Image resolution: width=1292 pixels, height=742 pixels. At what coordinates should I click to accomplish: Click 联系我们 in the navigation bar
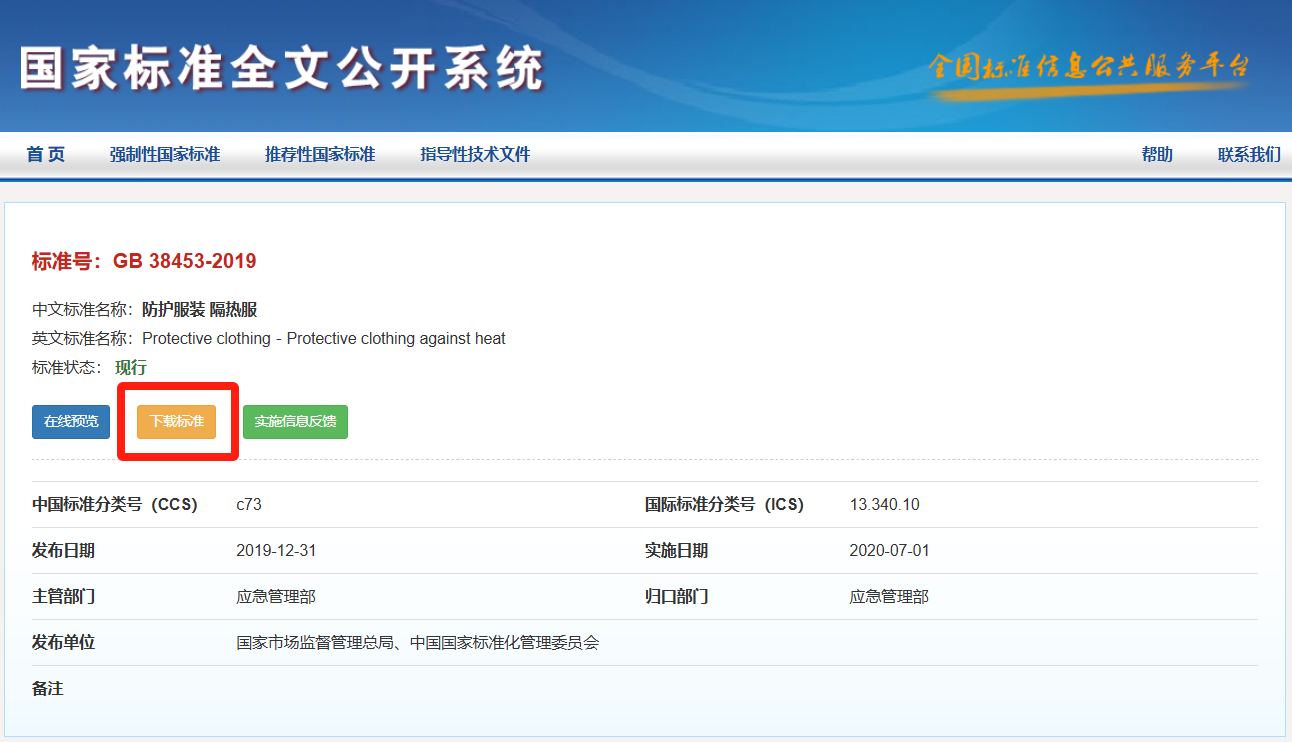coord(1248,154)
